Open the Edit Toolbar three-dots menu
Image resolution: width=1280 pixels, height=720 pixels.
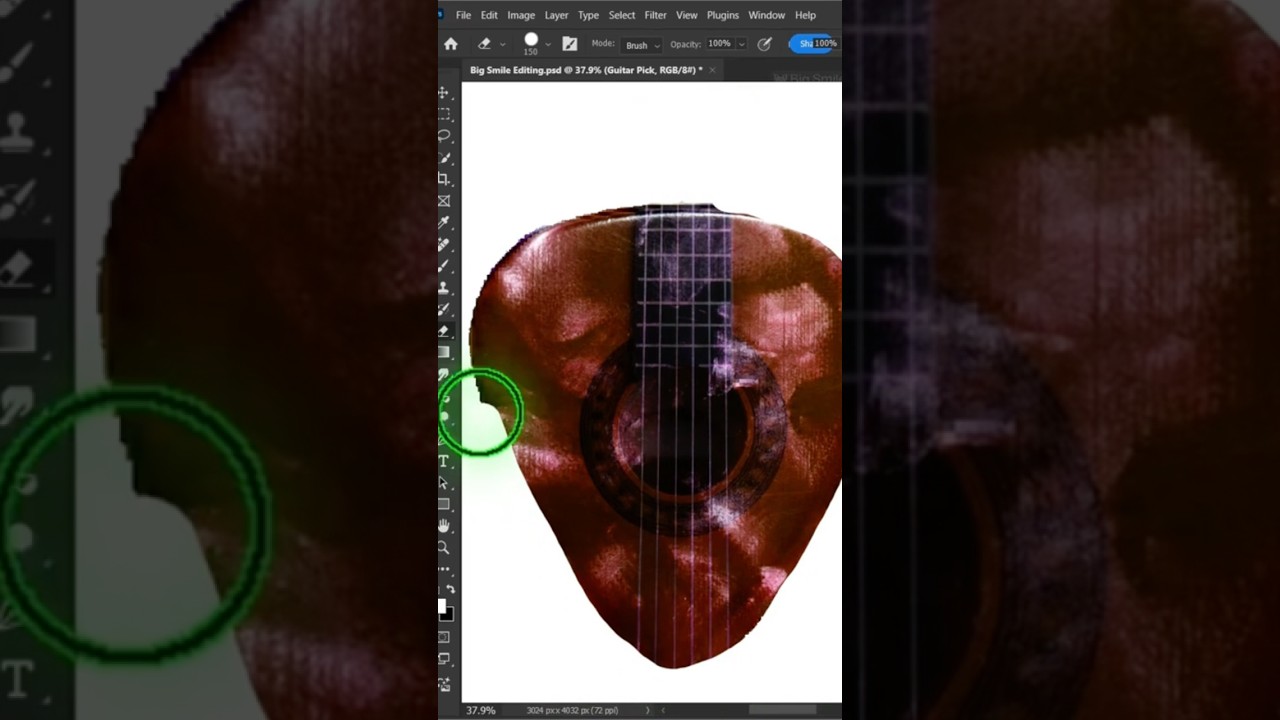tap(444, 569)
